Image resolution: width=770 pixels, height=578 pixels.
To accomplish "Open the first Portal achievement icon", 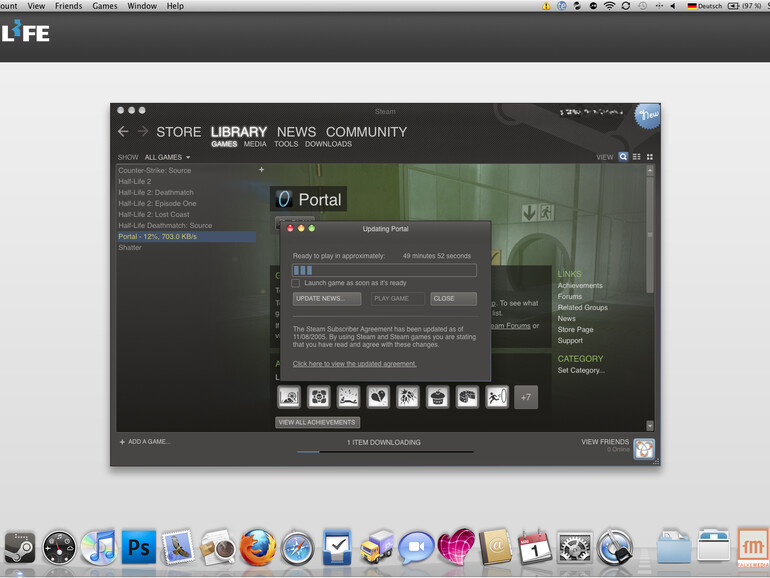I will [x=289, y=397].
